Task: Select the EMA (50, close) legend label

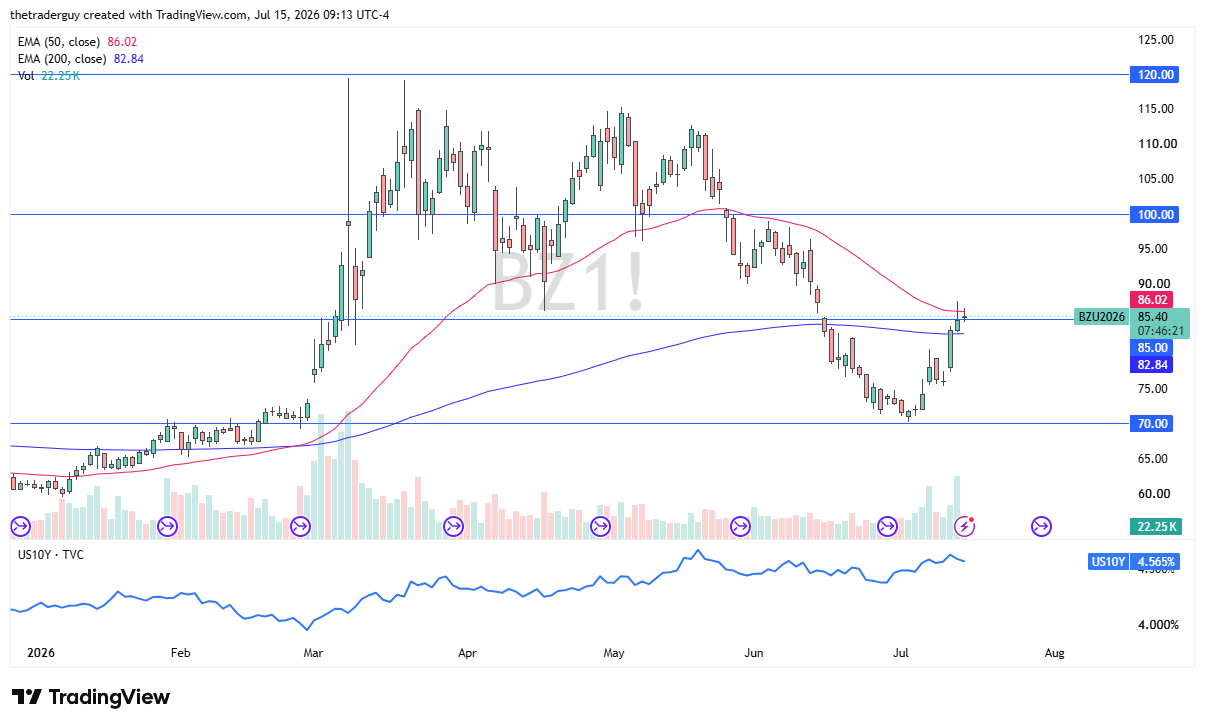Action: point(60,41)
